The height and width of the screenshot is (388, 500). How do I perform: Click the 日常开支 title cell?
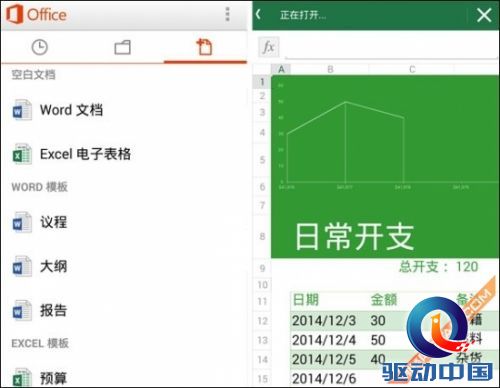[x=355, y=237]
